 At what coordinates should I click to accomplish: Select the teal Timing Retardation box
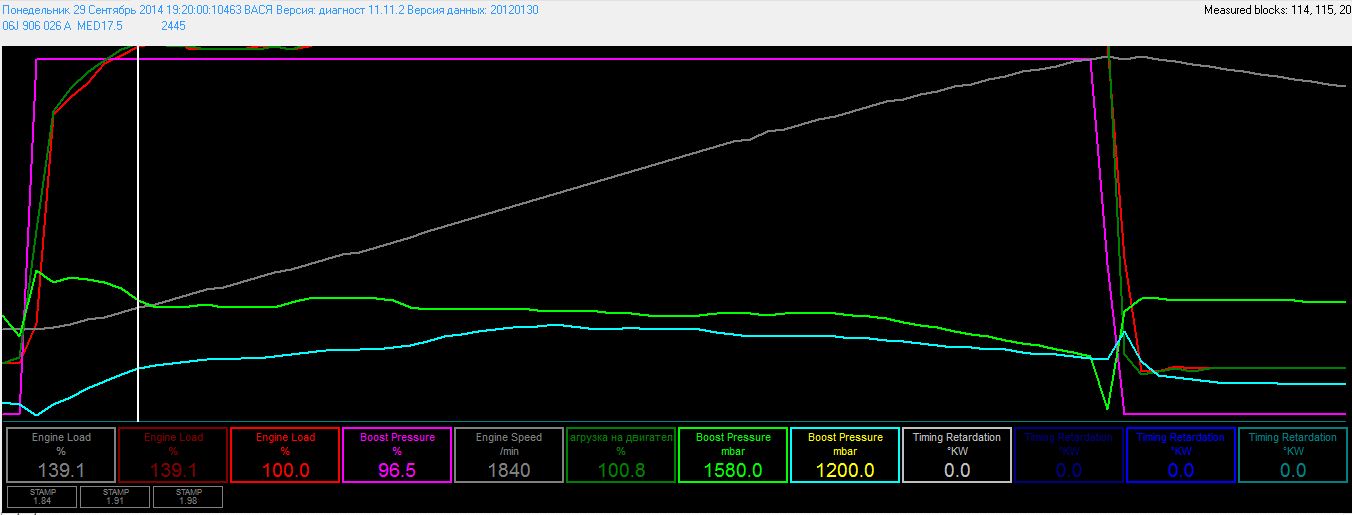click(x=1293, y=455)
